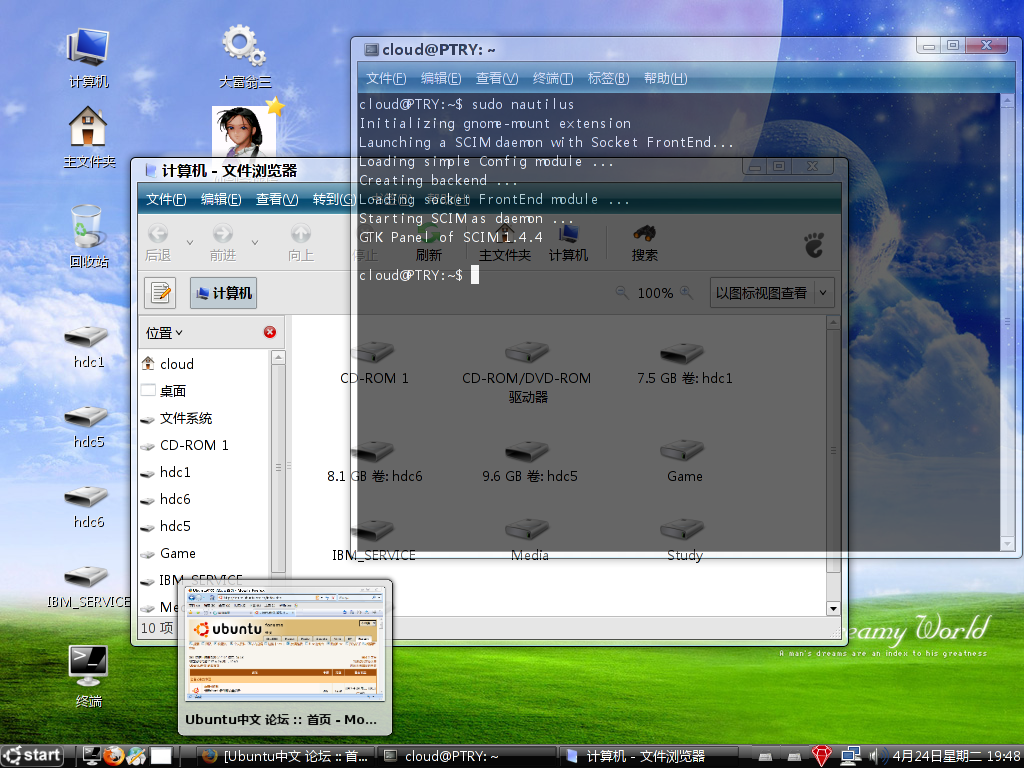This screenshot has height=768, width=1024.
Task: Open 查看(V) menu in file browser
Action: (x=277, y=199)
